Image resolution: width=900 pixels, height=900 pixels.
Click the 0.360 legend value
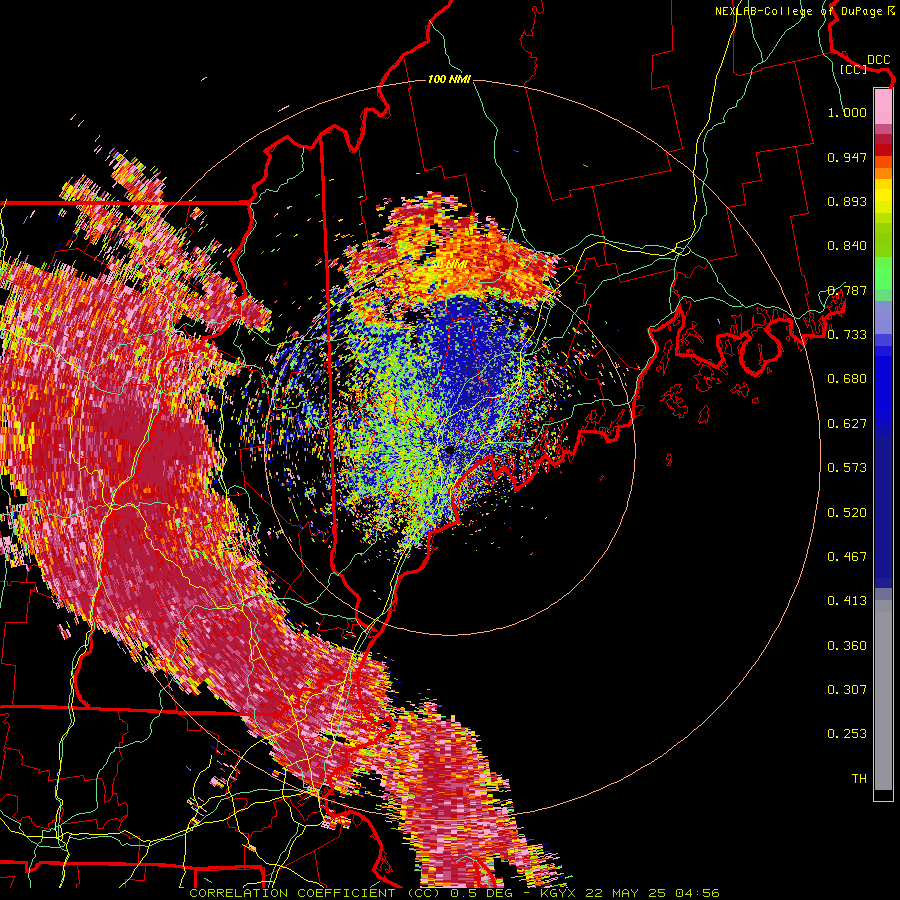(x=847, y=646)
